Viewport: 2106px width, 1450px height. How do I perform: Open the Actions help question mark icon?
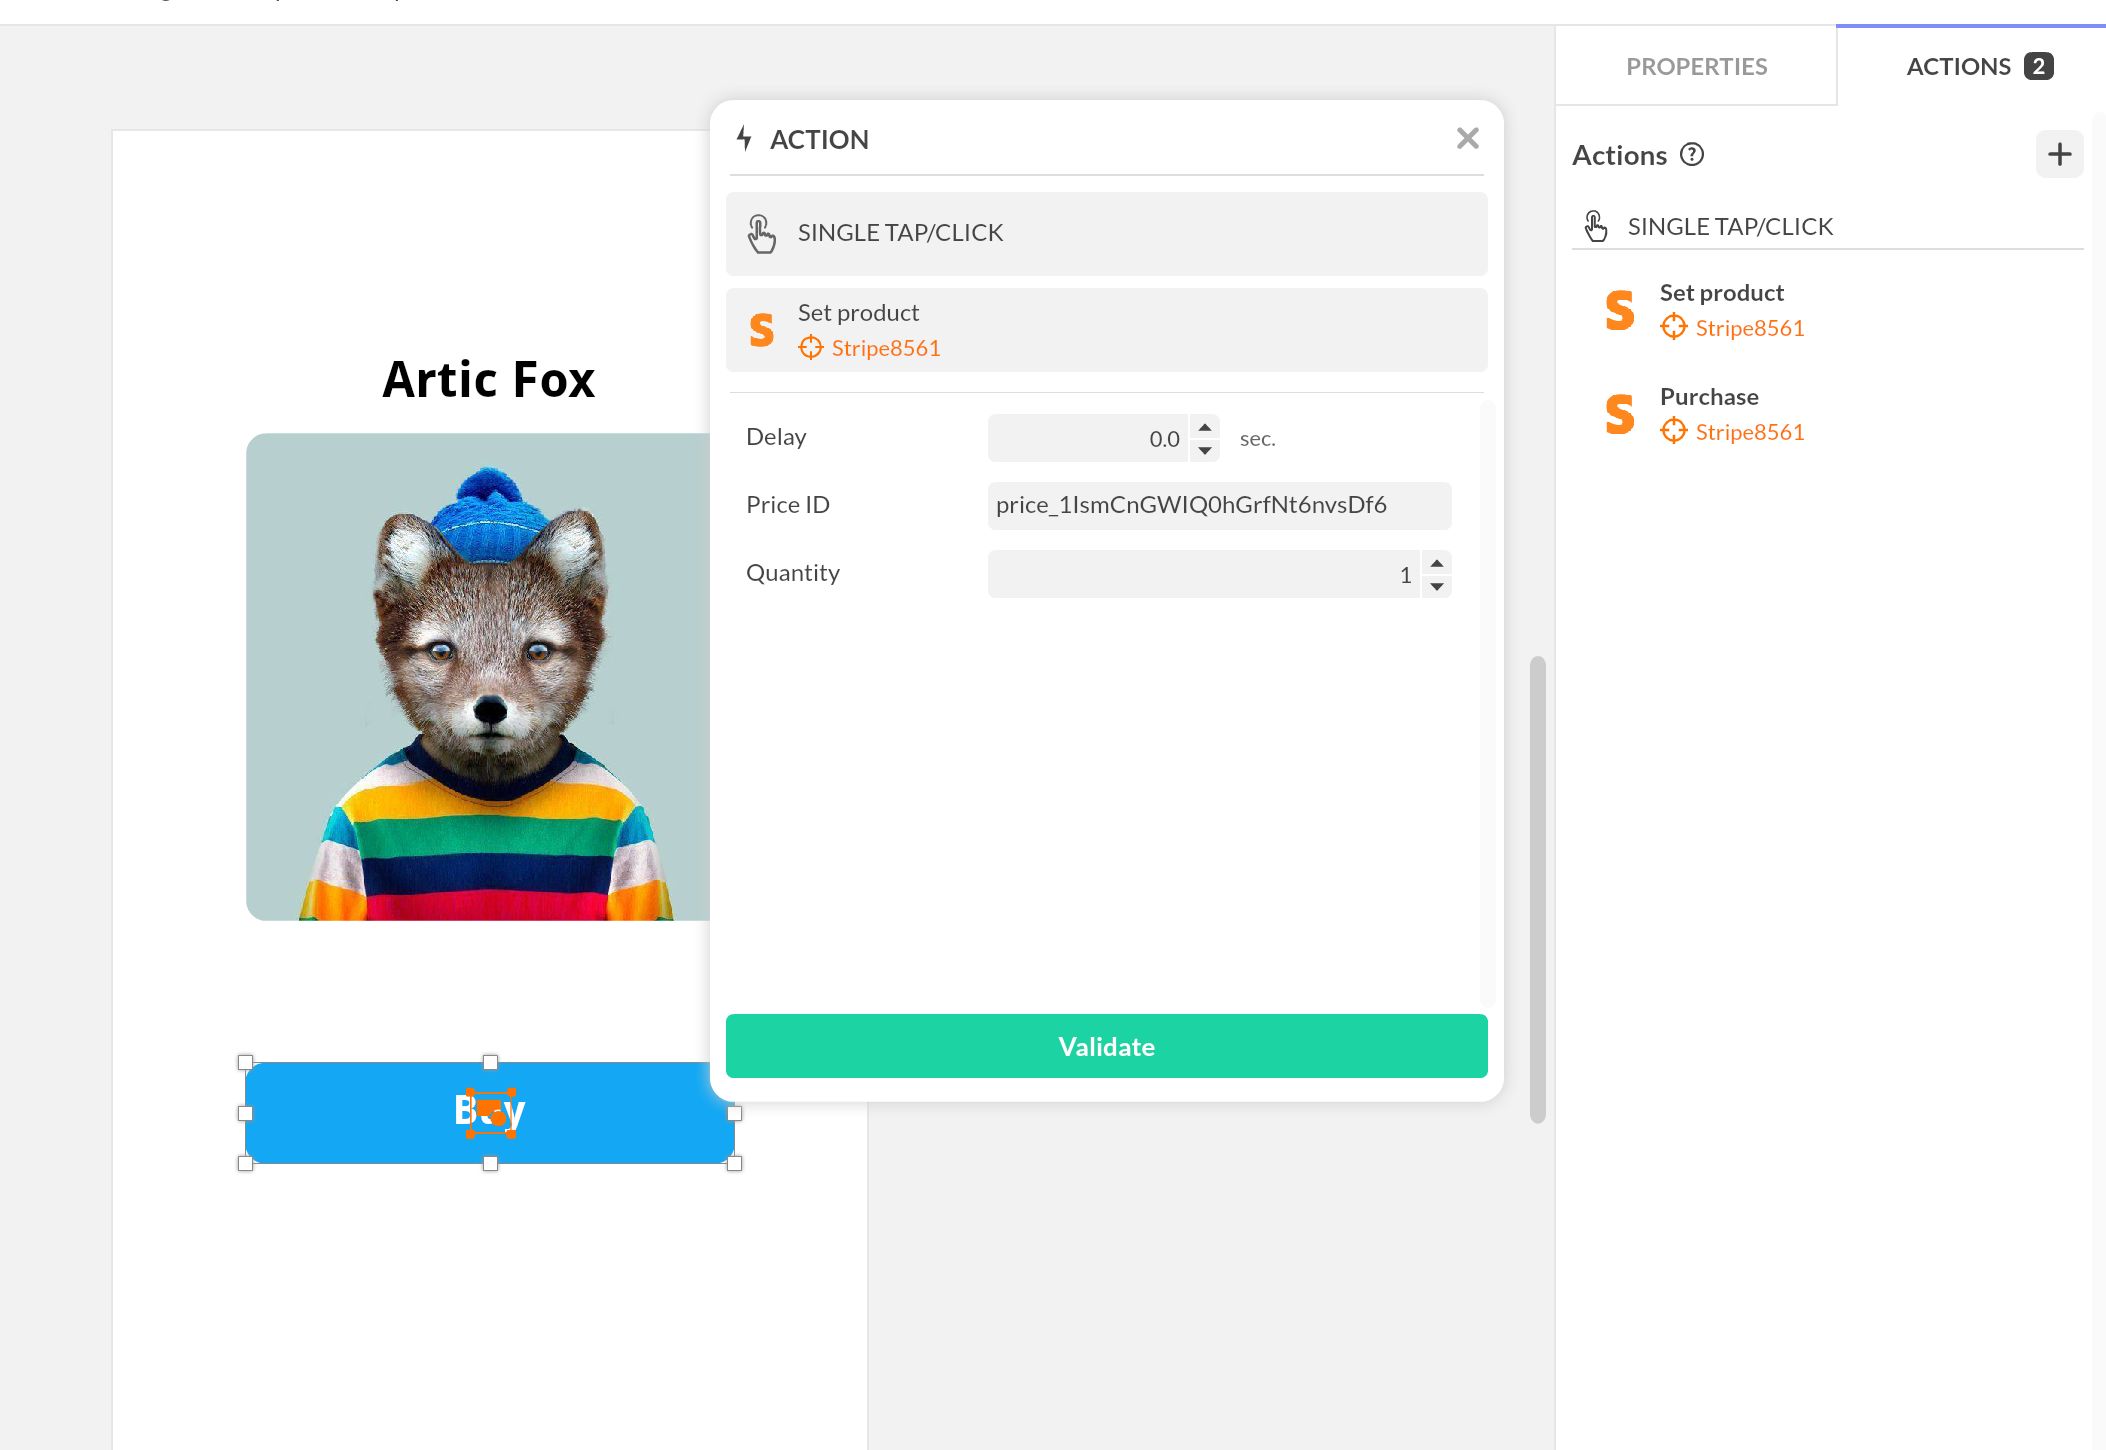[1692, 154]
